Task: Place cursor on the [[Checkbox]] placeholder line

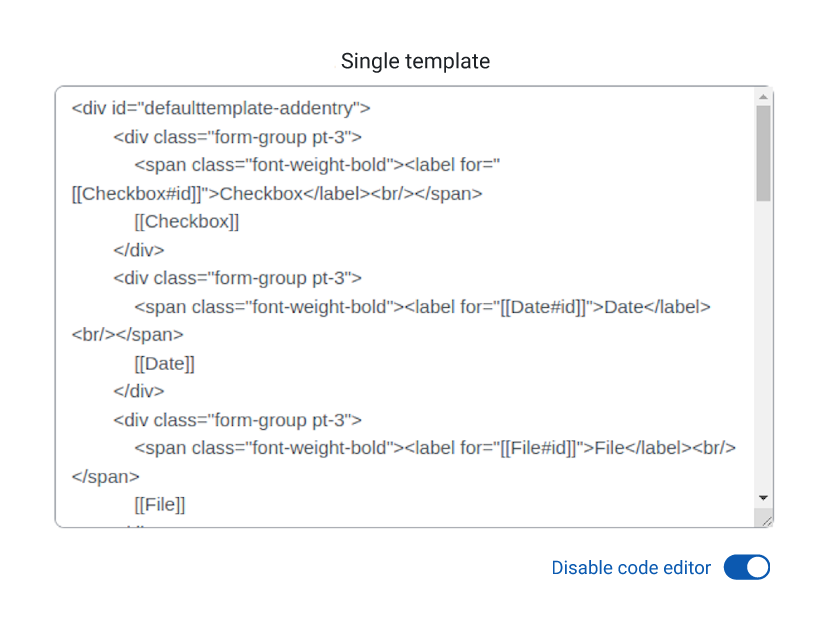Action: tap(187, 222)
